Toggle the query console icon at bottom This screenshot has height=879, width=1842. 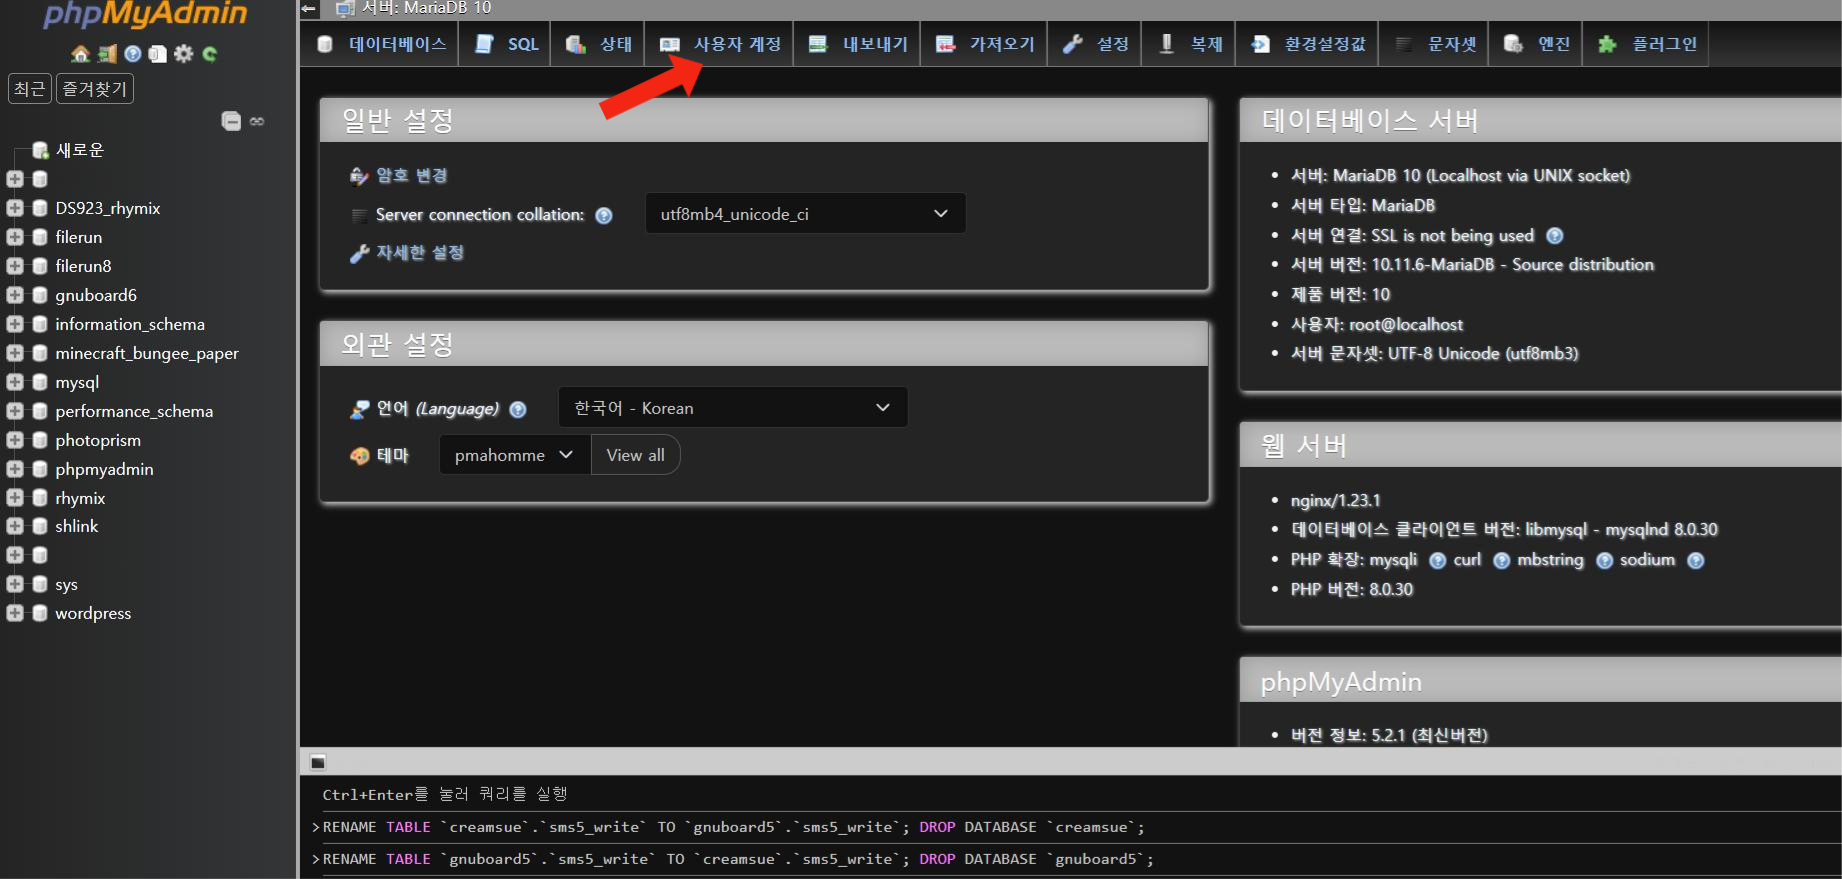[x=318, y=762]
